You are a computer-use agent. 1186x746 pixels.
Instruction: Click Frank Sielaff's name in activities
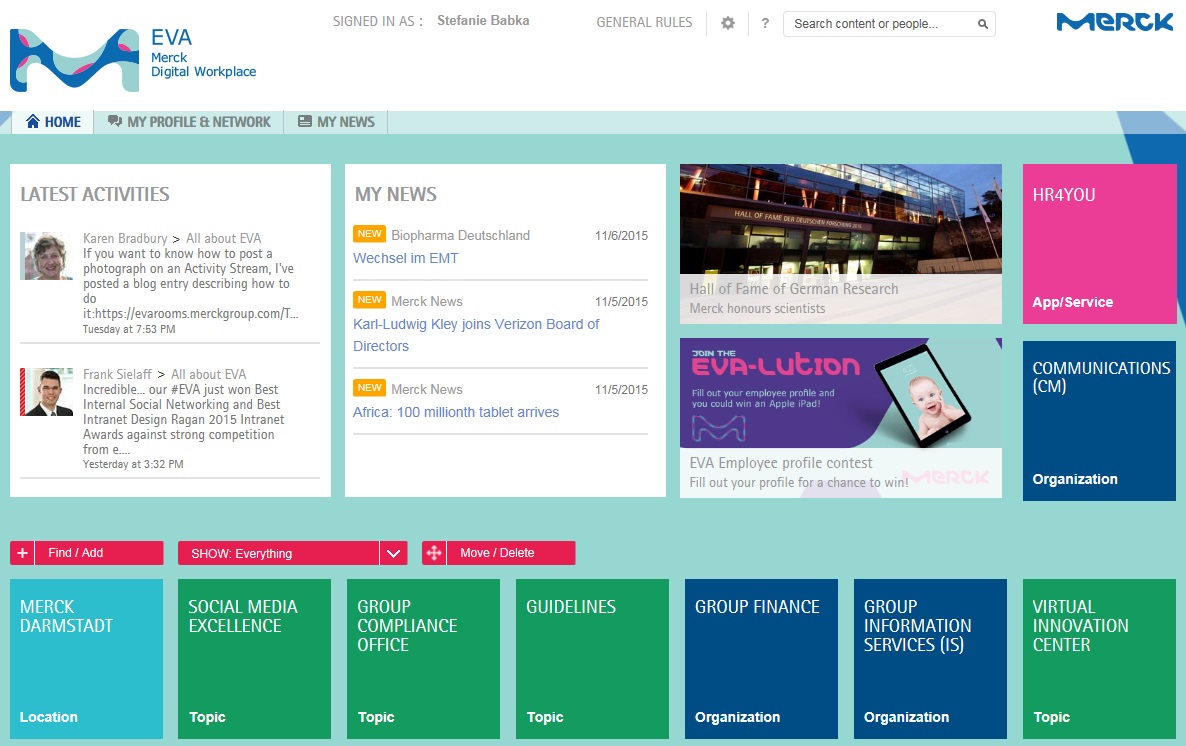click(x=117, y=375)
